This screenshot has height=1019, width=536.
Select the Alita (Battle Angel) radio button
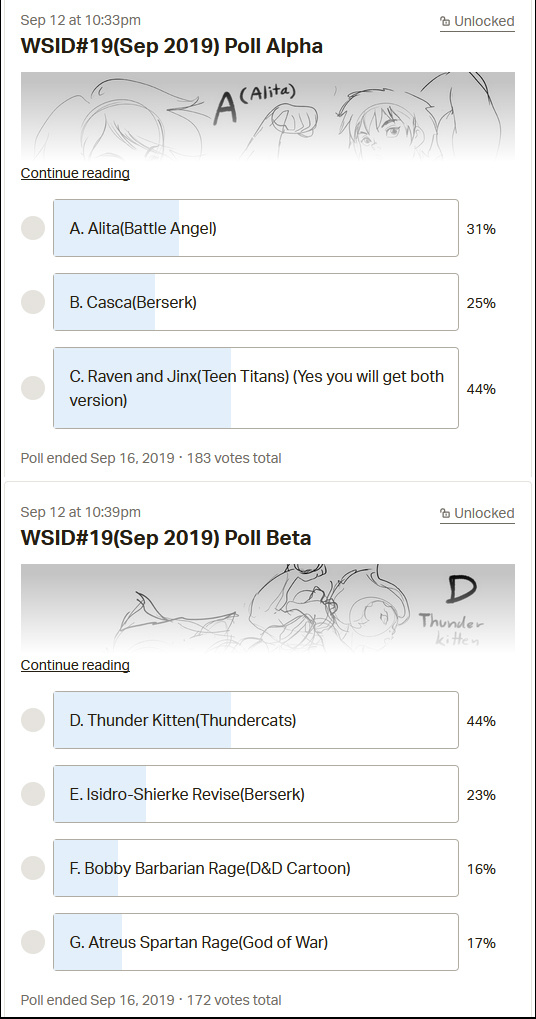[x=33, y=228]
